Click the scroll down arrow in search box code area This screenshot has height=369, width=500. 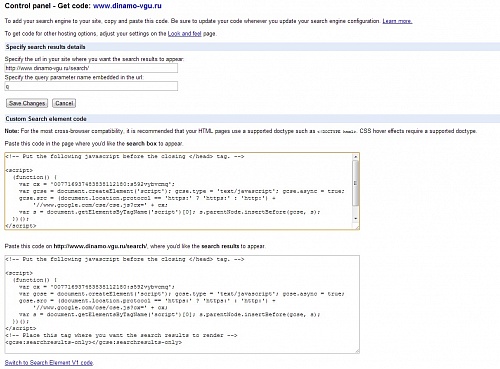point(355,219)
